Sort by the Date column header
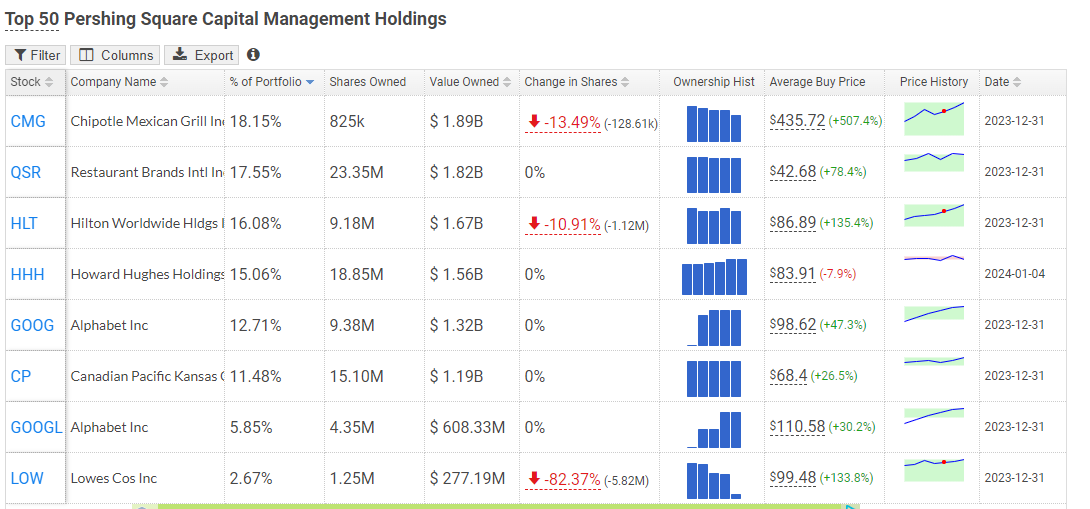 pos(1023,82)
